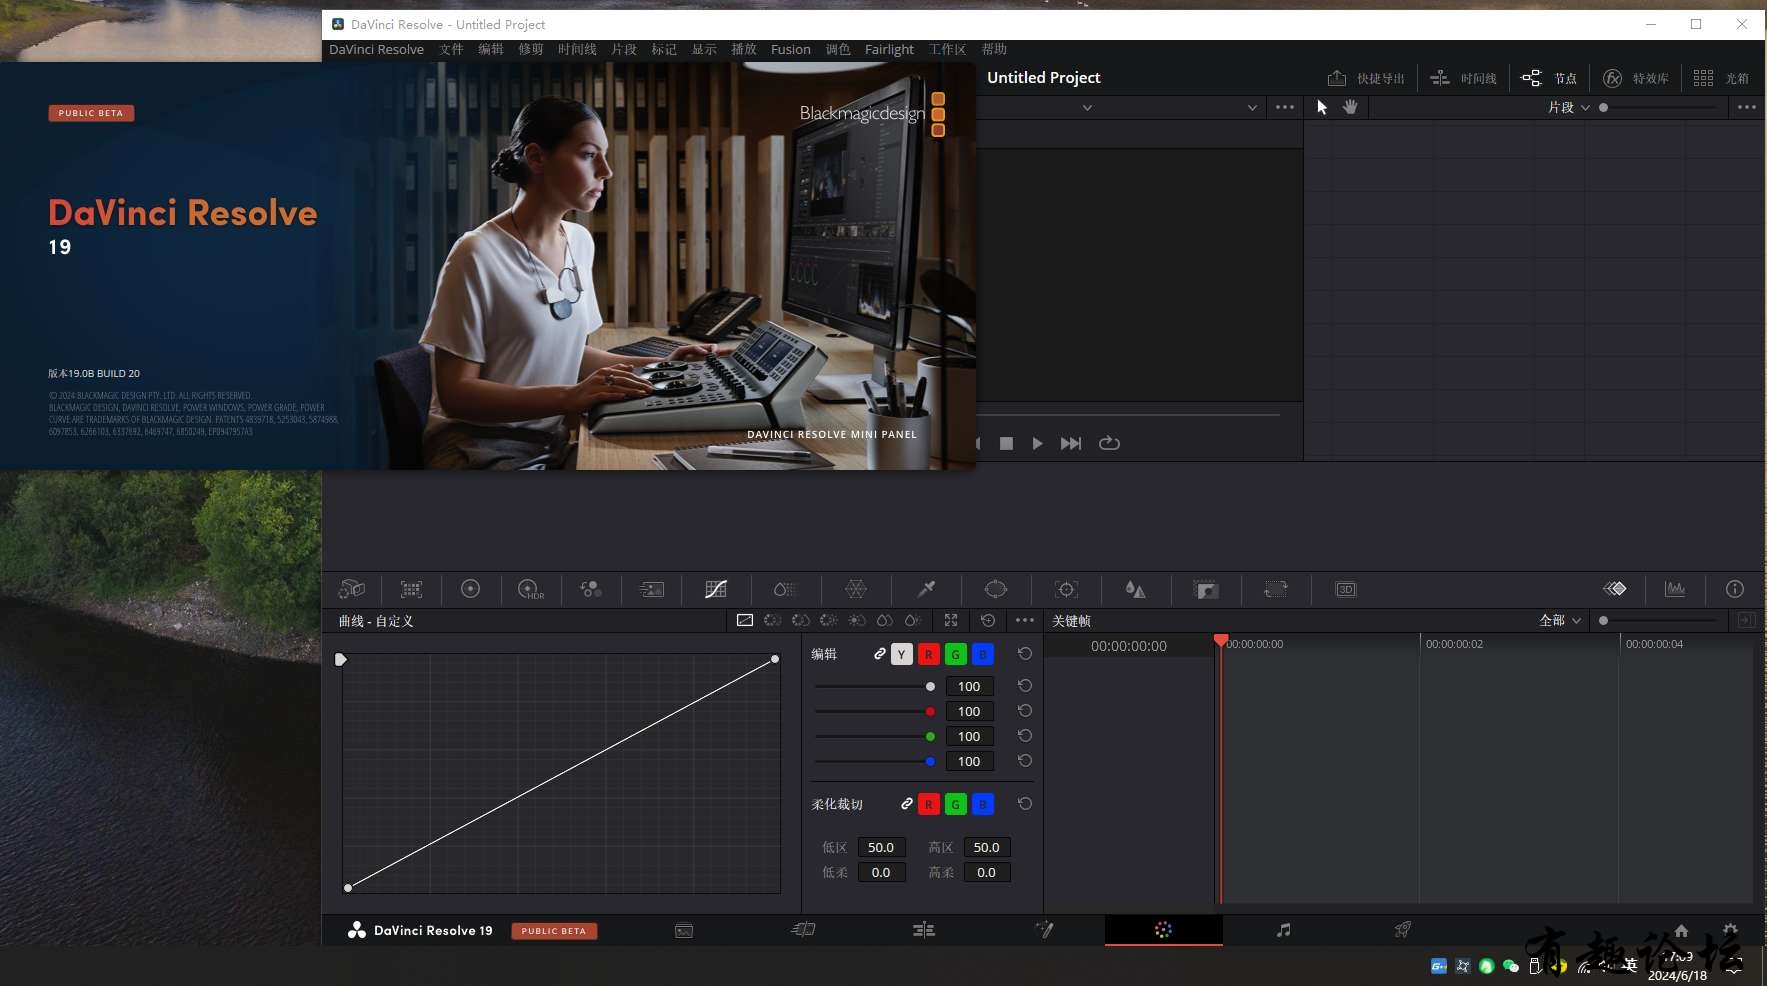Open the Power Window palette
Viewport: 1767px width, 986px height.
[996, 589]
